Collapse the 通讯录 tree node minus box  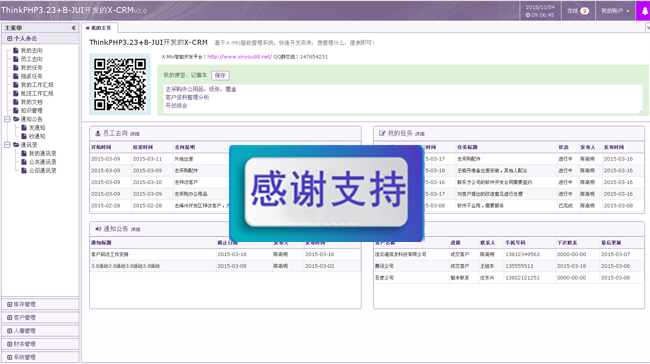(x=7, y=145)
